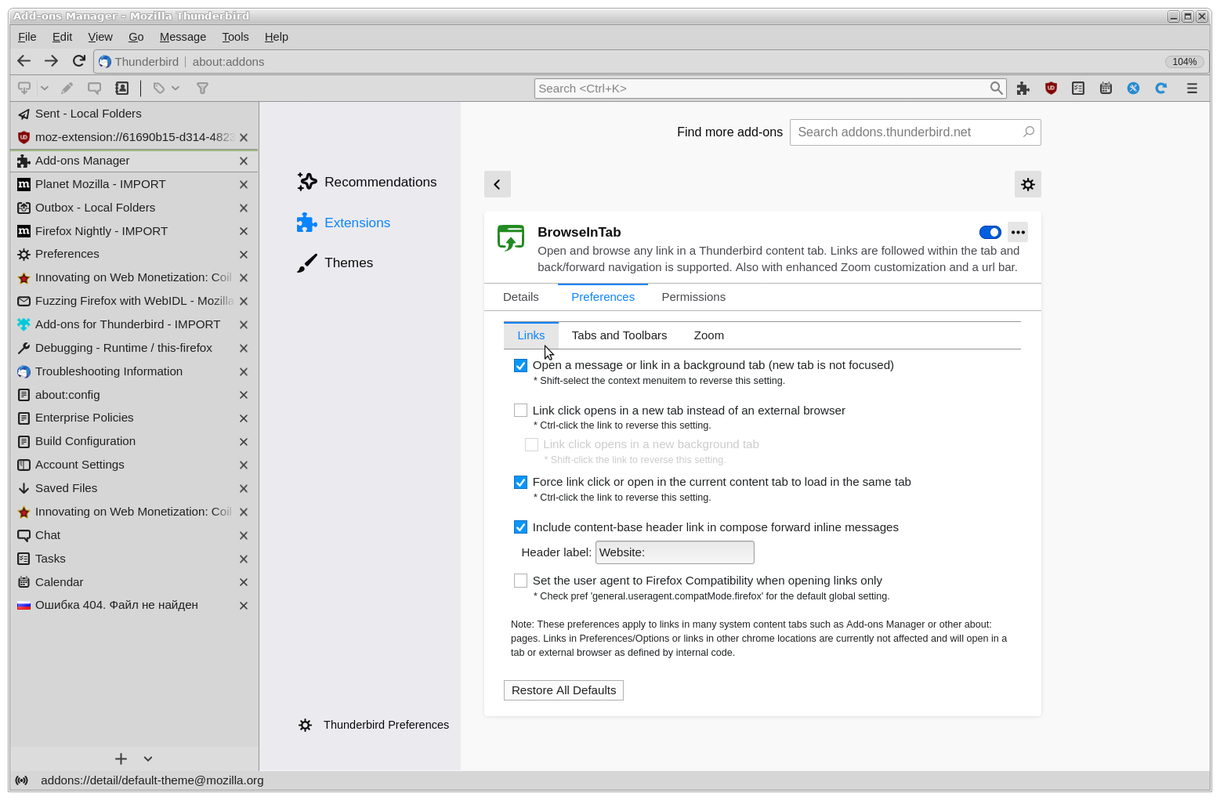Open the Message menu

[183, 37]
